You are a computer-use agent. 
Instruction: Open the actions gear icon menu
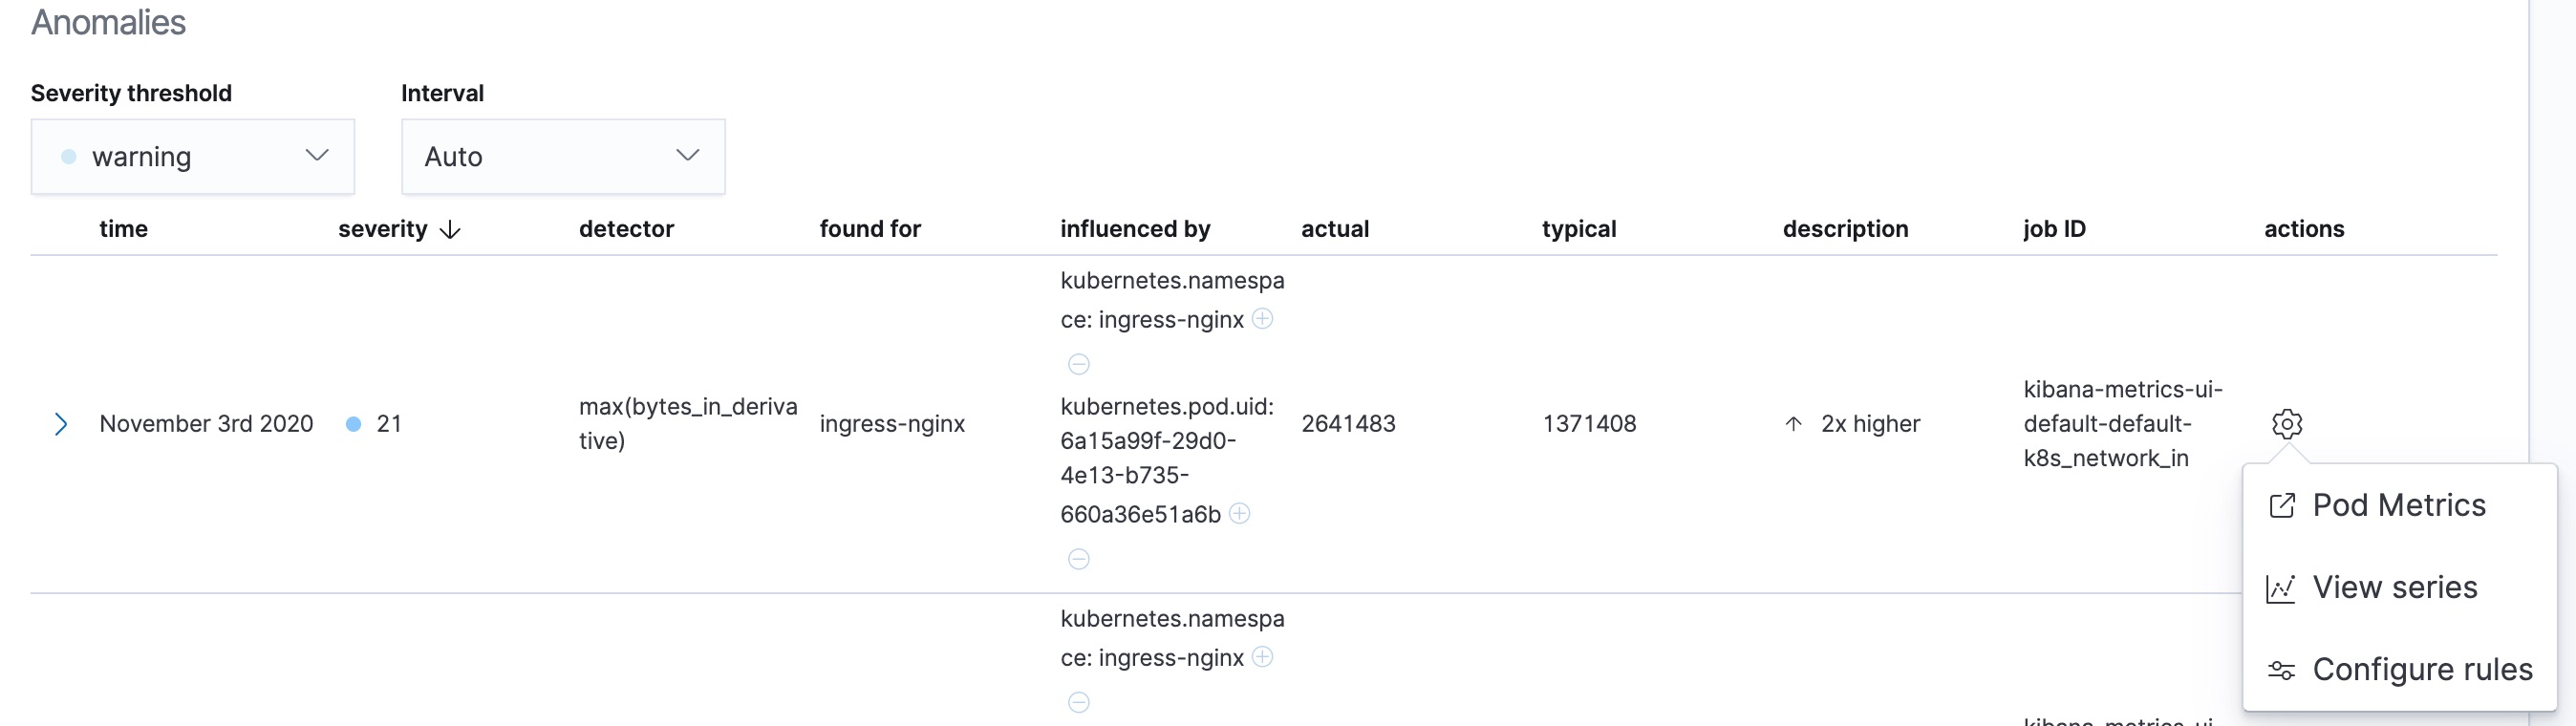[2286, 424]
